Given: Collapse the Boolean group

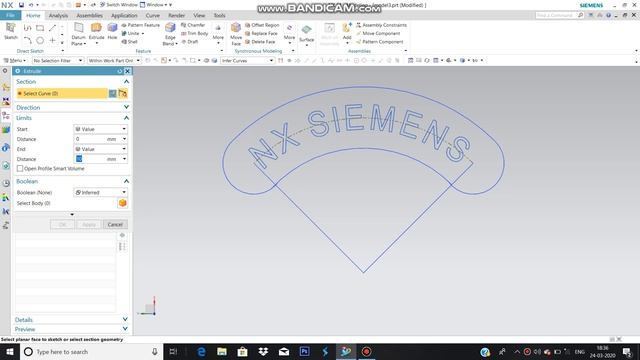Looking at the screenshot, I should 126,181.
